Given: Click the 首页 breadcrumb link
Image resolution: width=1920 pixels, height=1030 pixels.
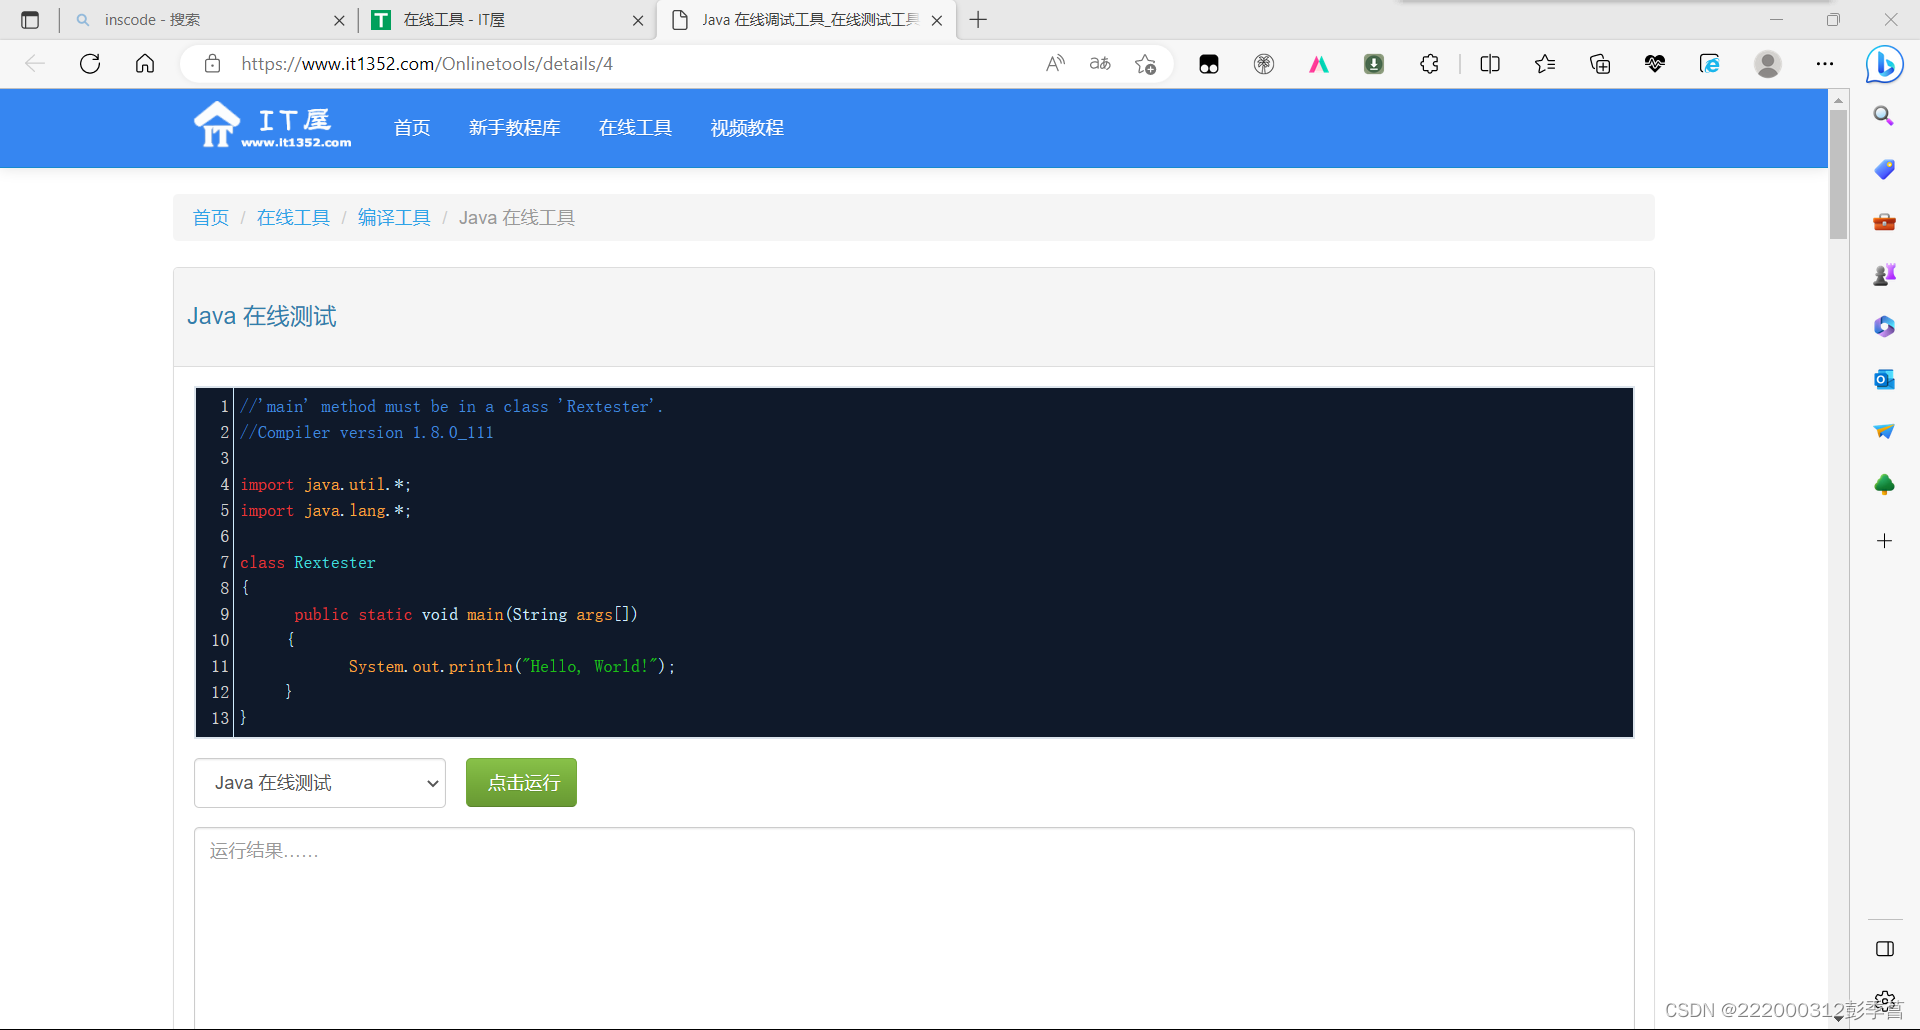Looking at the screenshot, I should pos(211,218).
